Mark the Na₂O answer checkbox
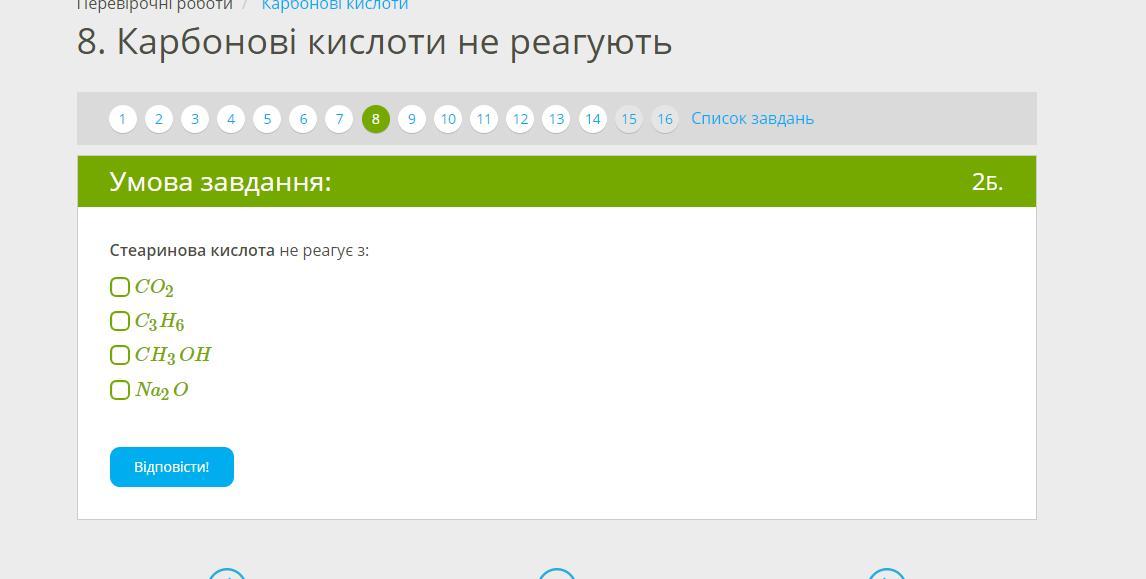1146x579 pixels. click(120, 390)
